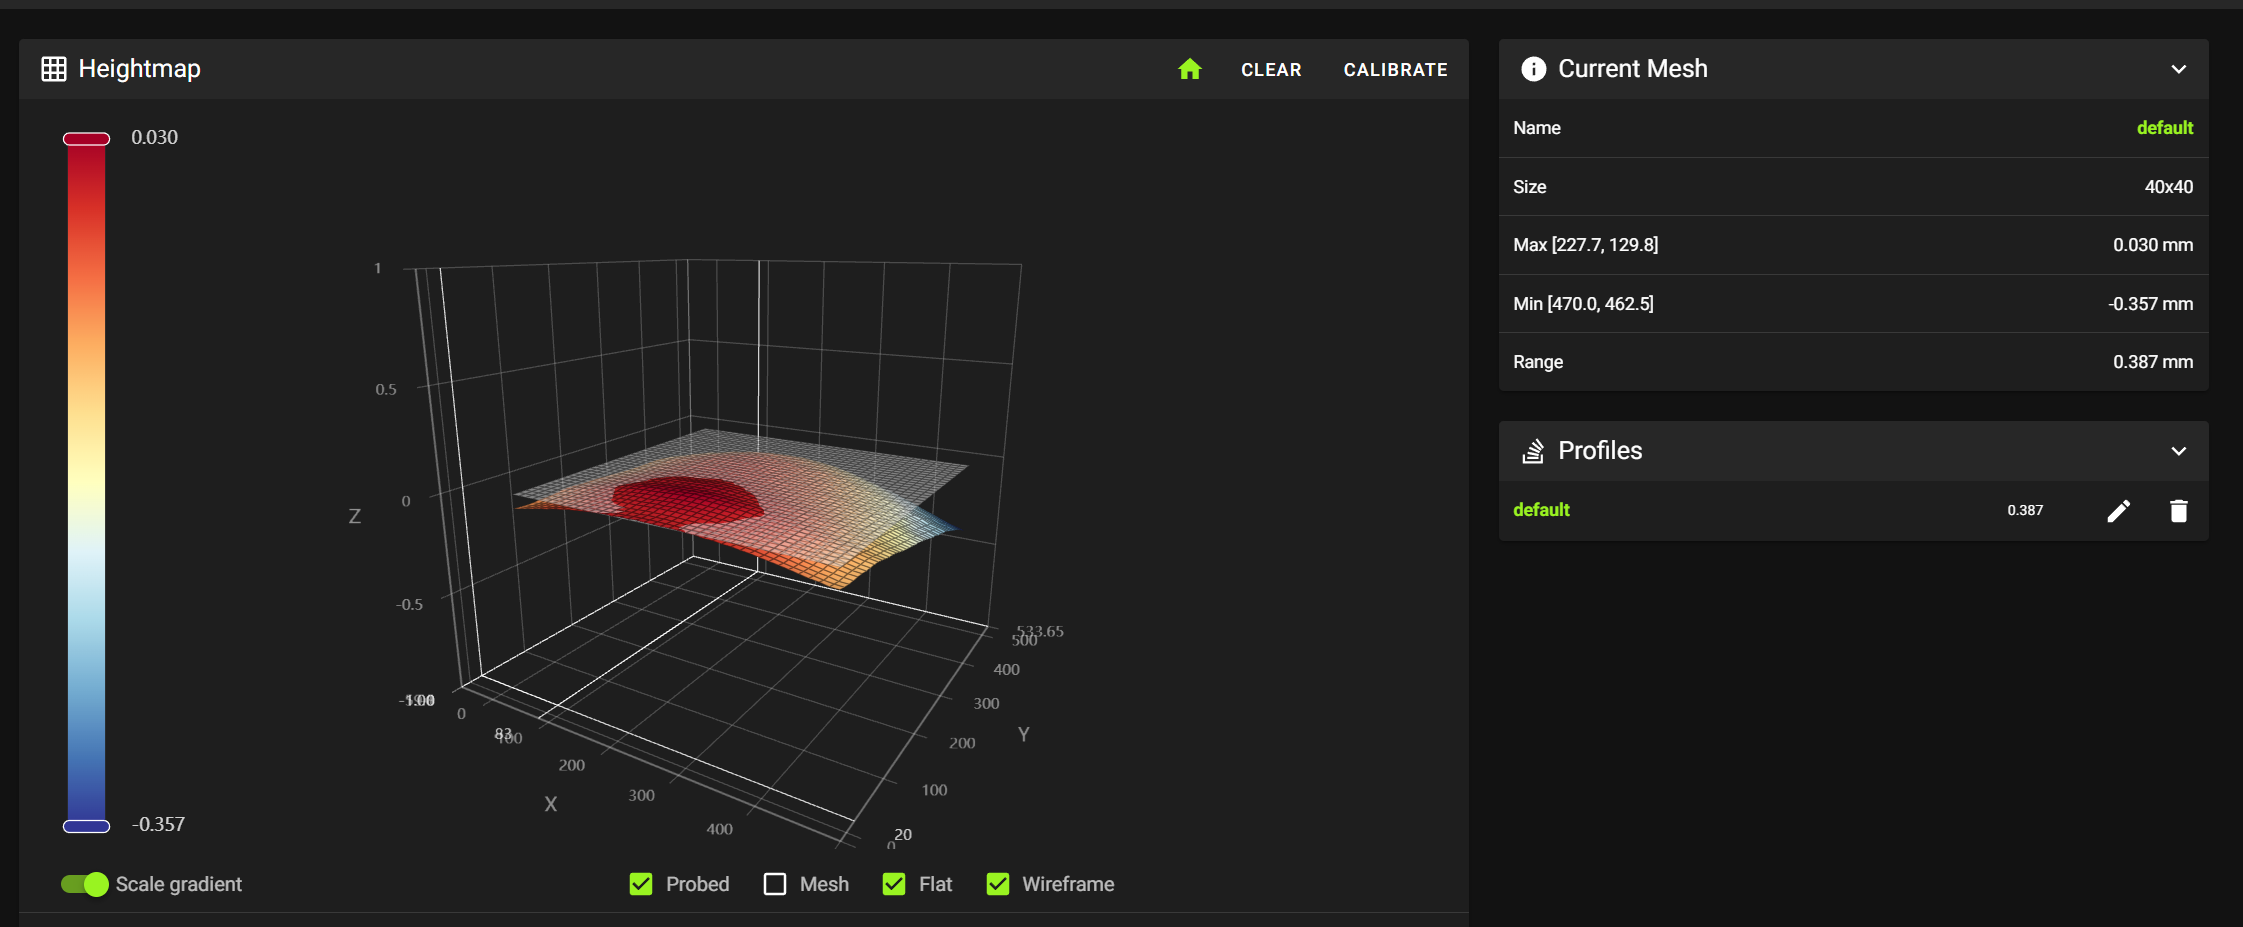Disable the Wireframe checkbox

[998, 884]
